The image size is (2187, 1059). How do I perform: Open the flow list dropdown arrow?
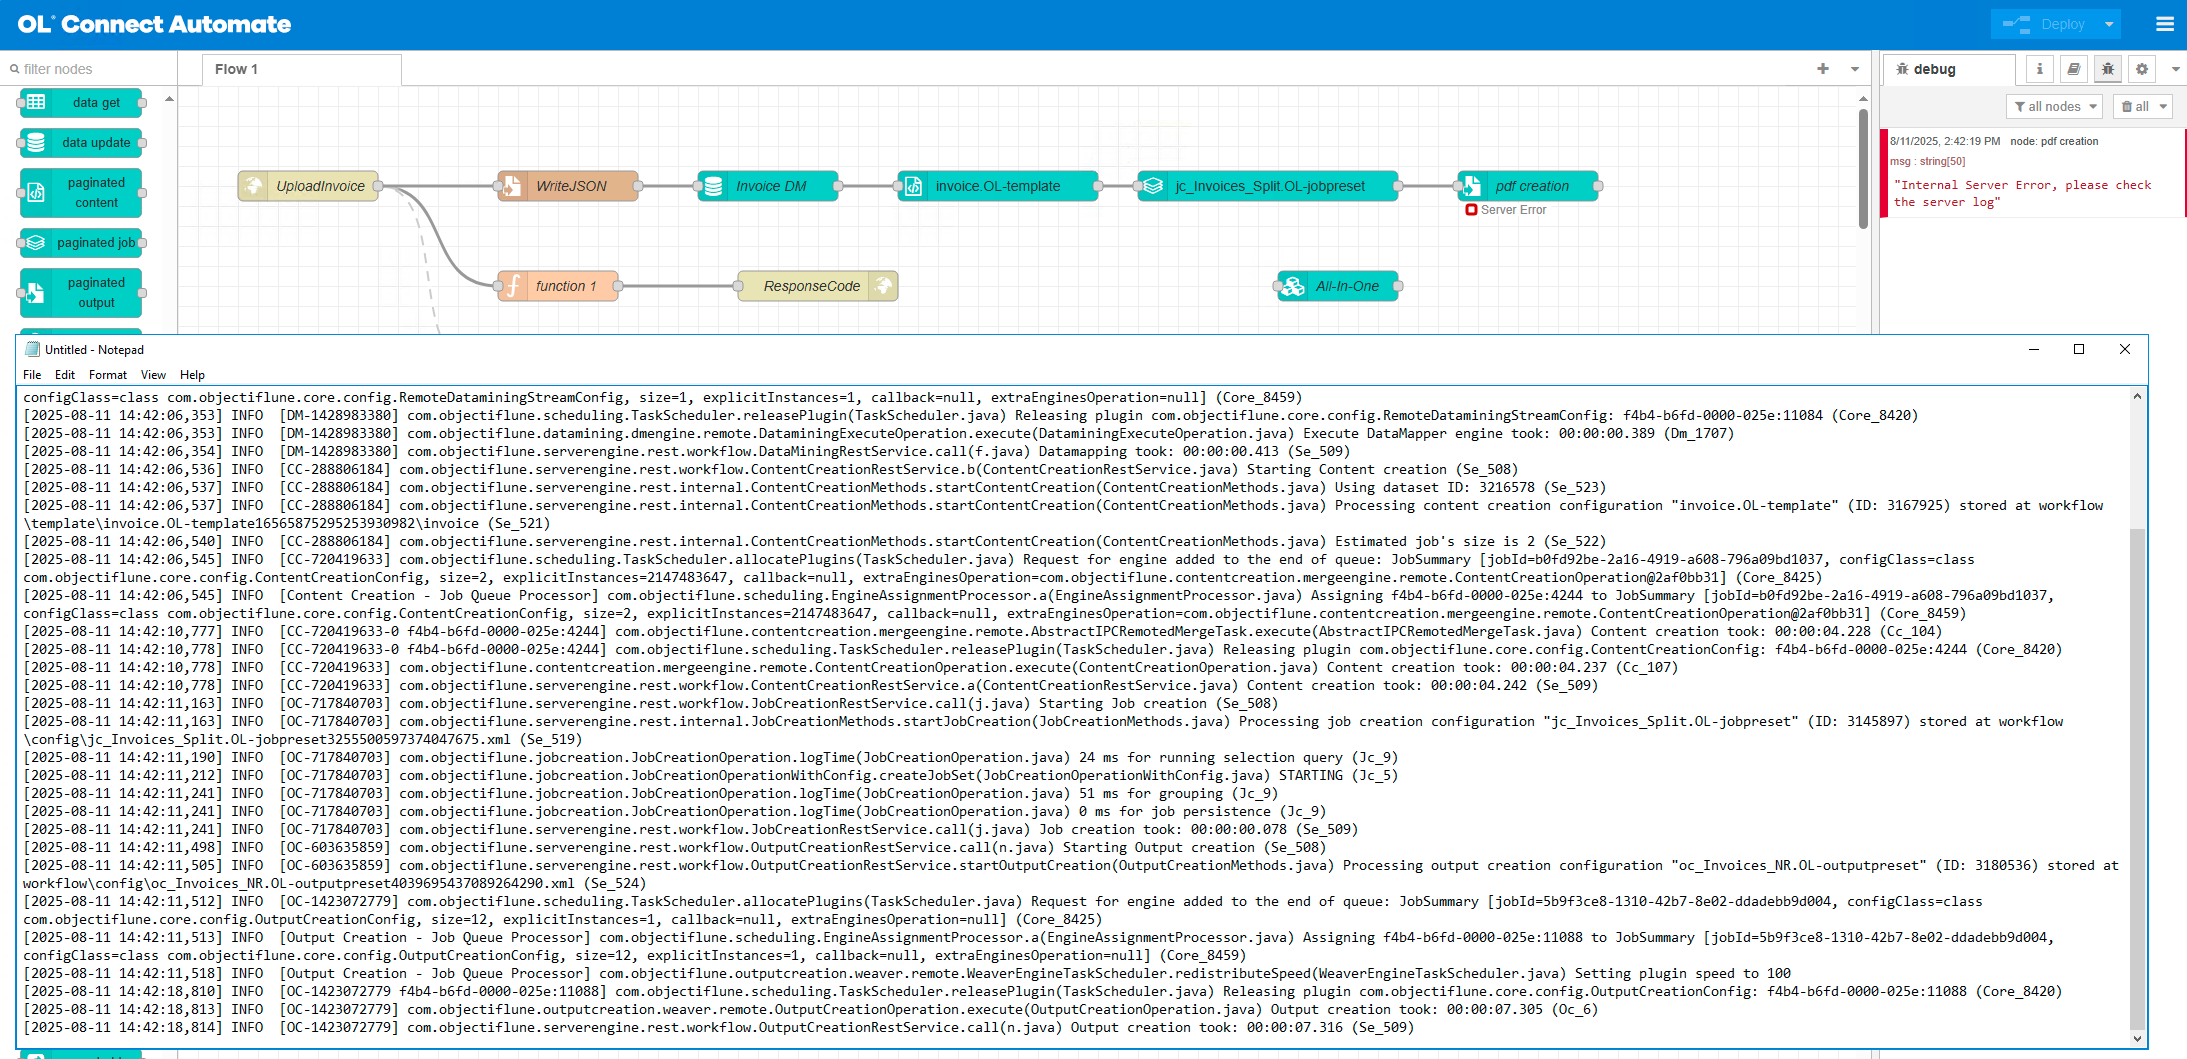[1854, 69]
